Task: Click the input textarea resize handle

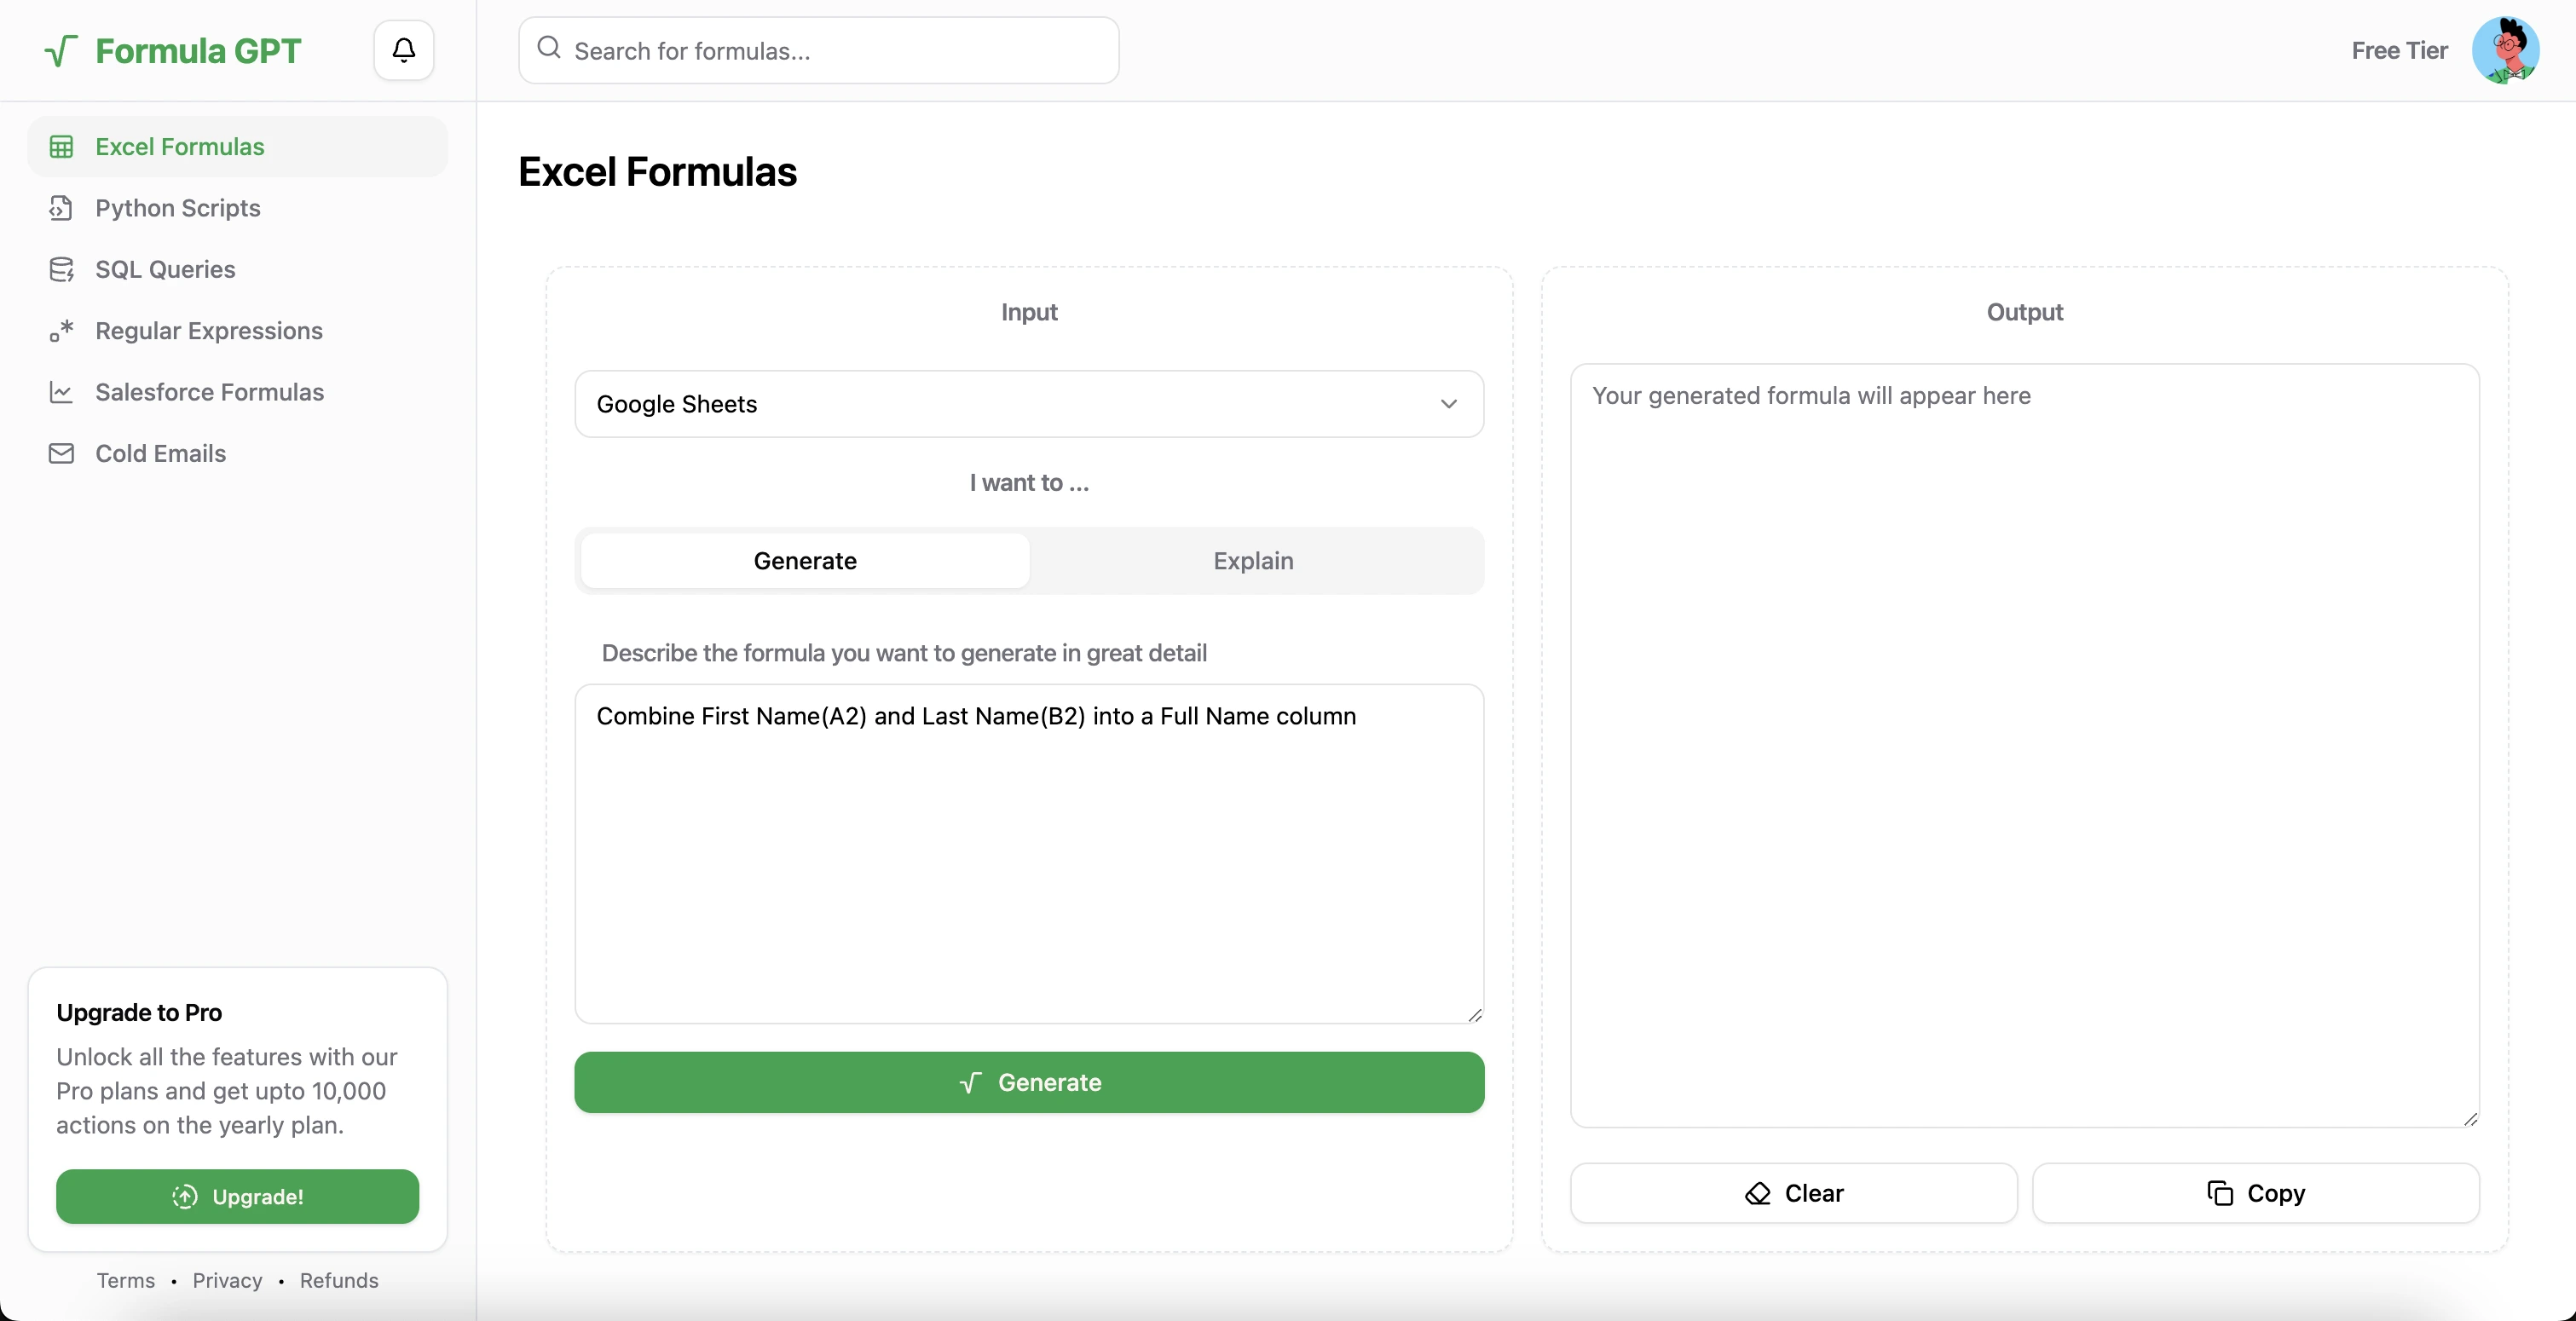Action: tap(1475, 1015)
